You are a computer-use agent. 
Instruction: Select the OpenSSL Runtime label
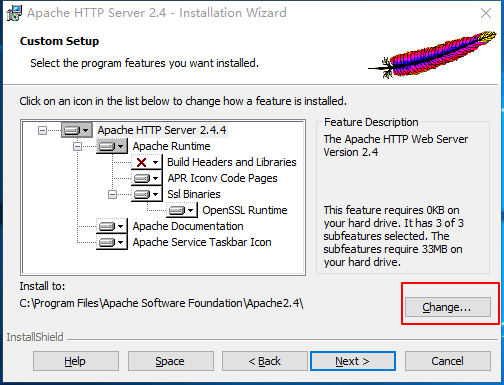(245, 210)
